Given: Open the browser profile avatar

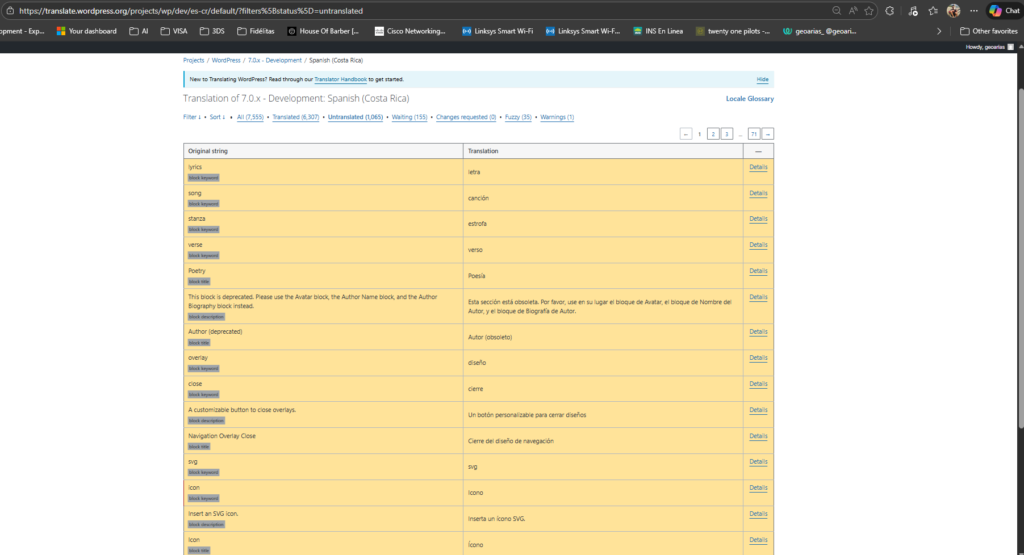Looking at the screenshot, I should click(x=953, y=10).
